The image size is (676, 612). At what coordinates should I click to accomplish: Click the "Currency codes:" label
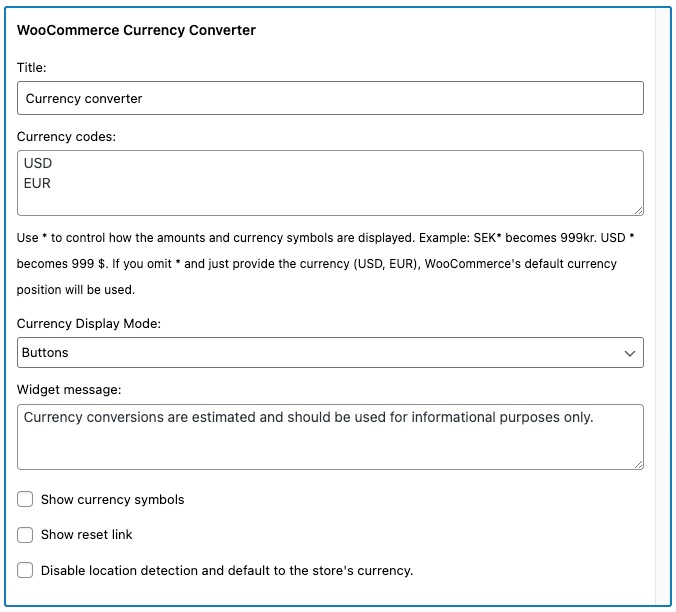pos(67,136)
